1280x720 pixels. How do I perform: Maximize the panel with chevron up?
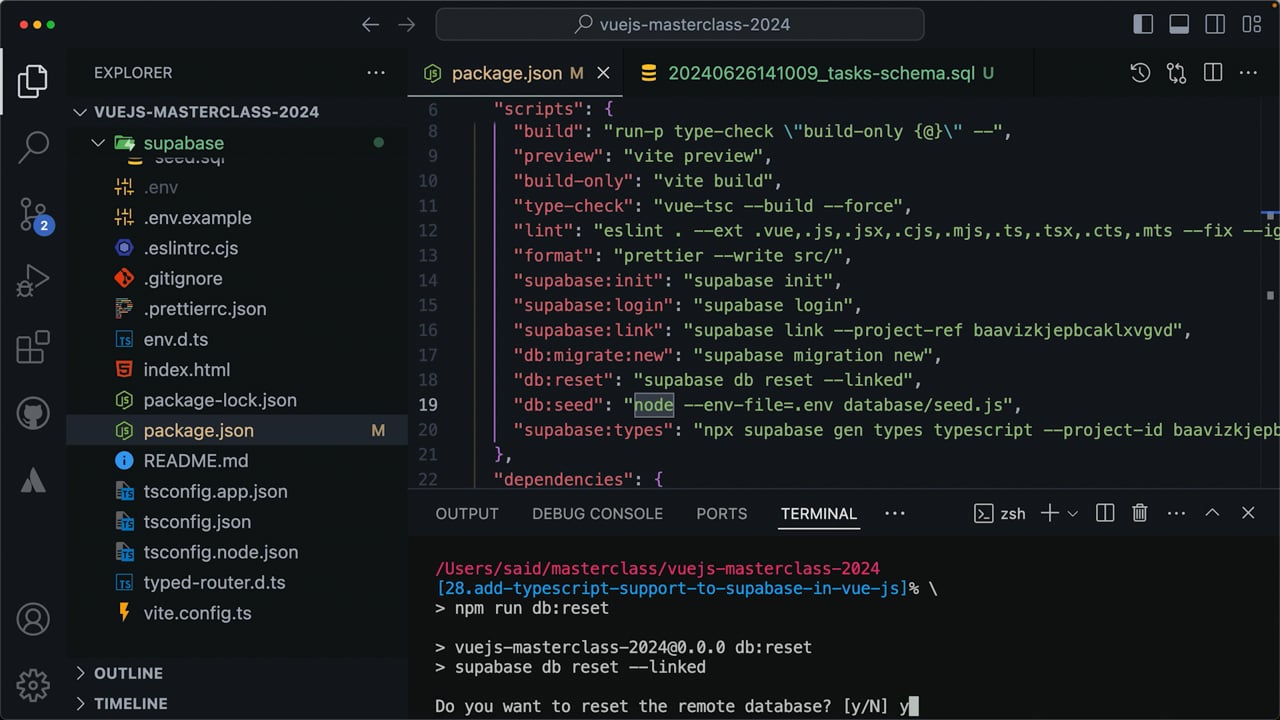pos(1212,513)
